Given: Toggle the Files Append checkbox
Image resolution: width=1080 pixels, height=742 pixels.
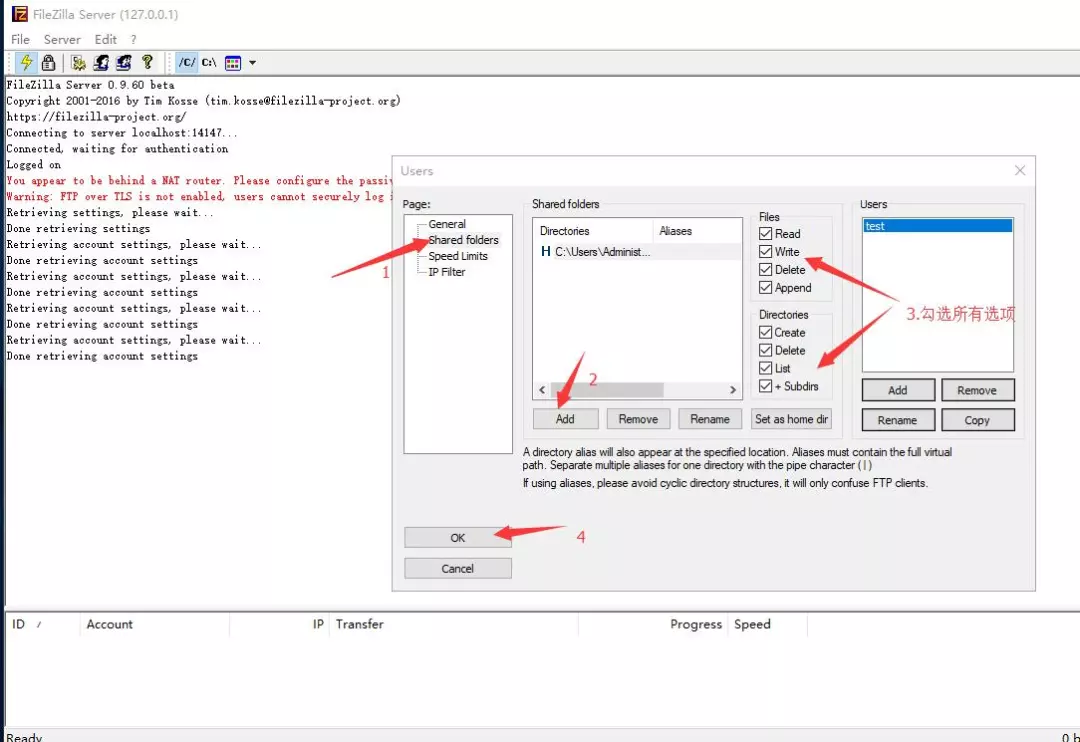Looking at the screenshot, I should (x=765, y=287).
